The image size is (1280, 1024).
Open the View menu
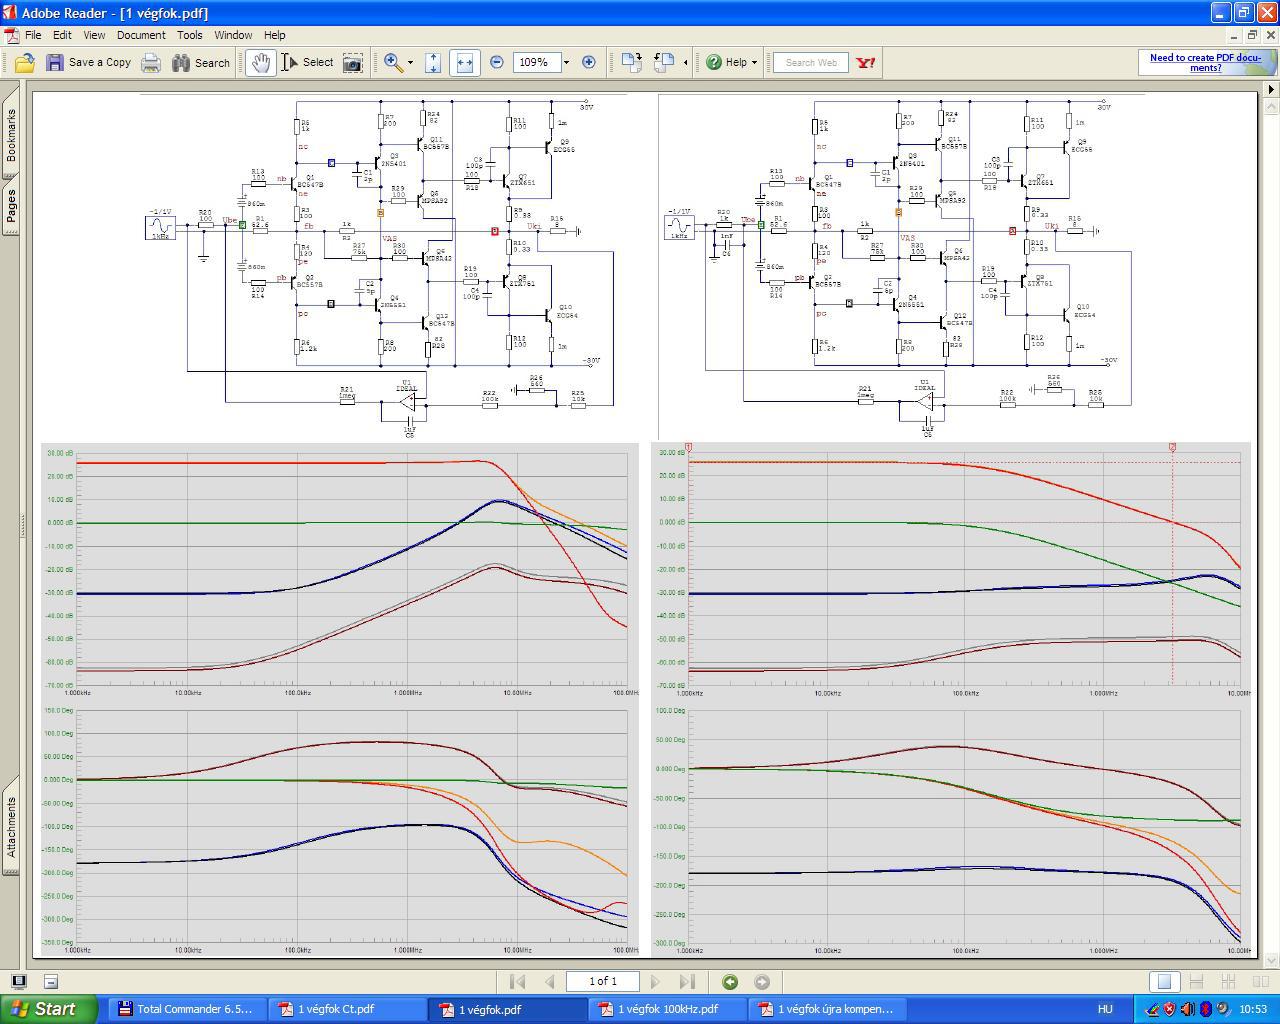(x=94, y=35)
